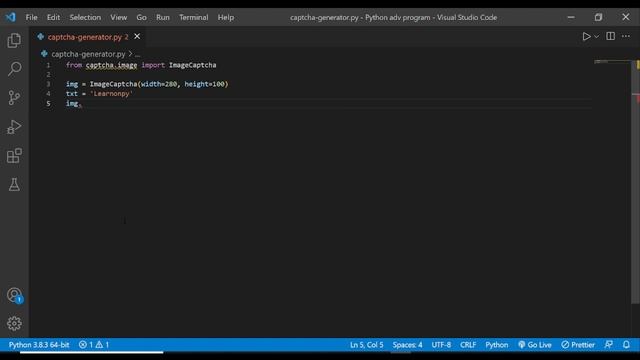640x360 pixels.
Task: Open the Explorer view in the activity bar
Action: coord(14,40)
